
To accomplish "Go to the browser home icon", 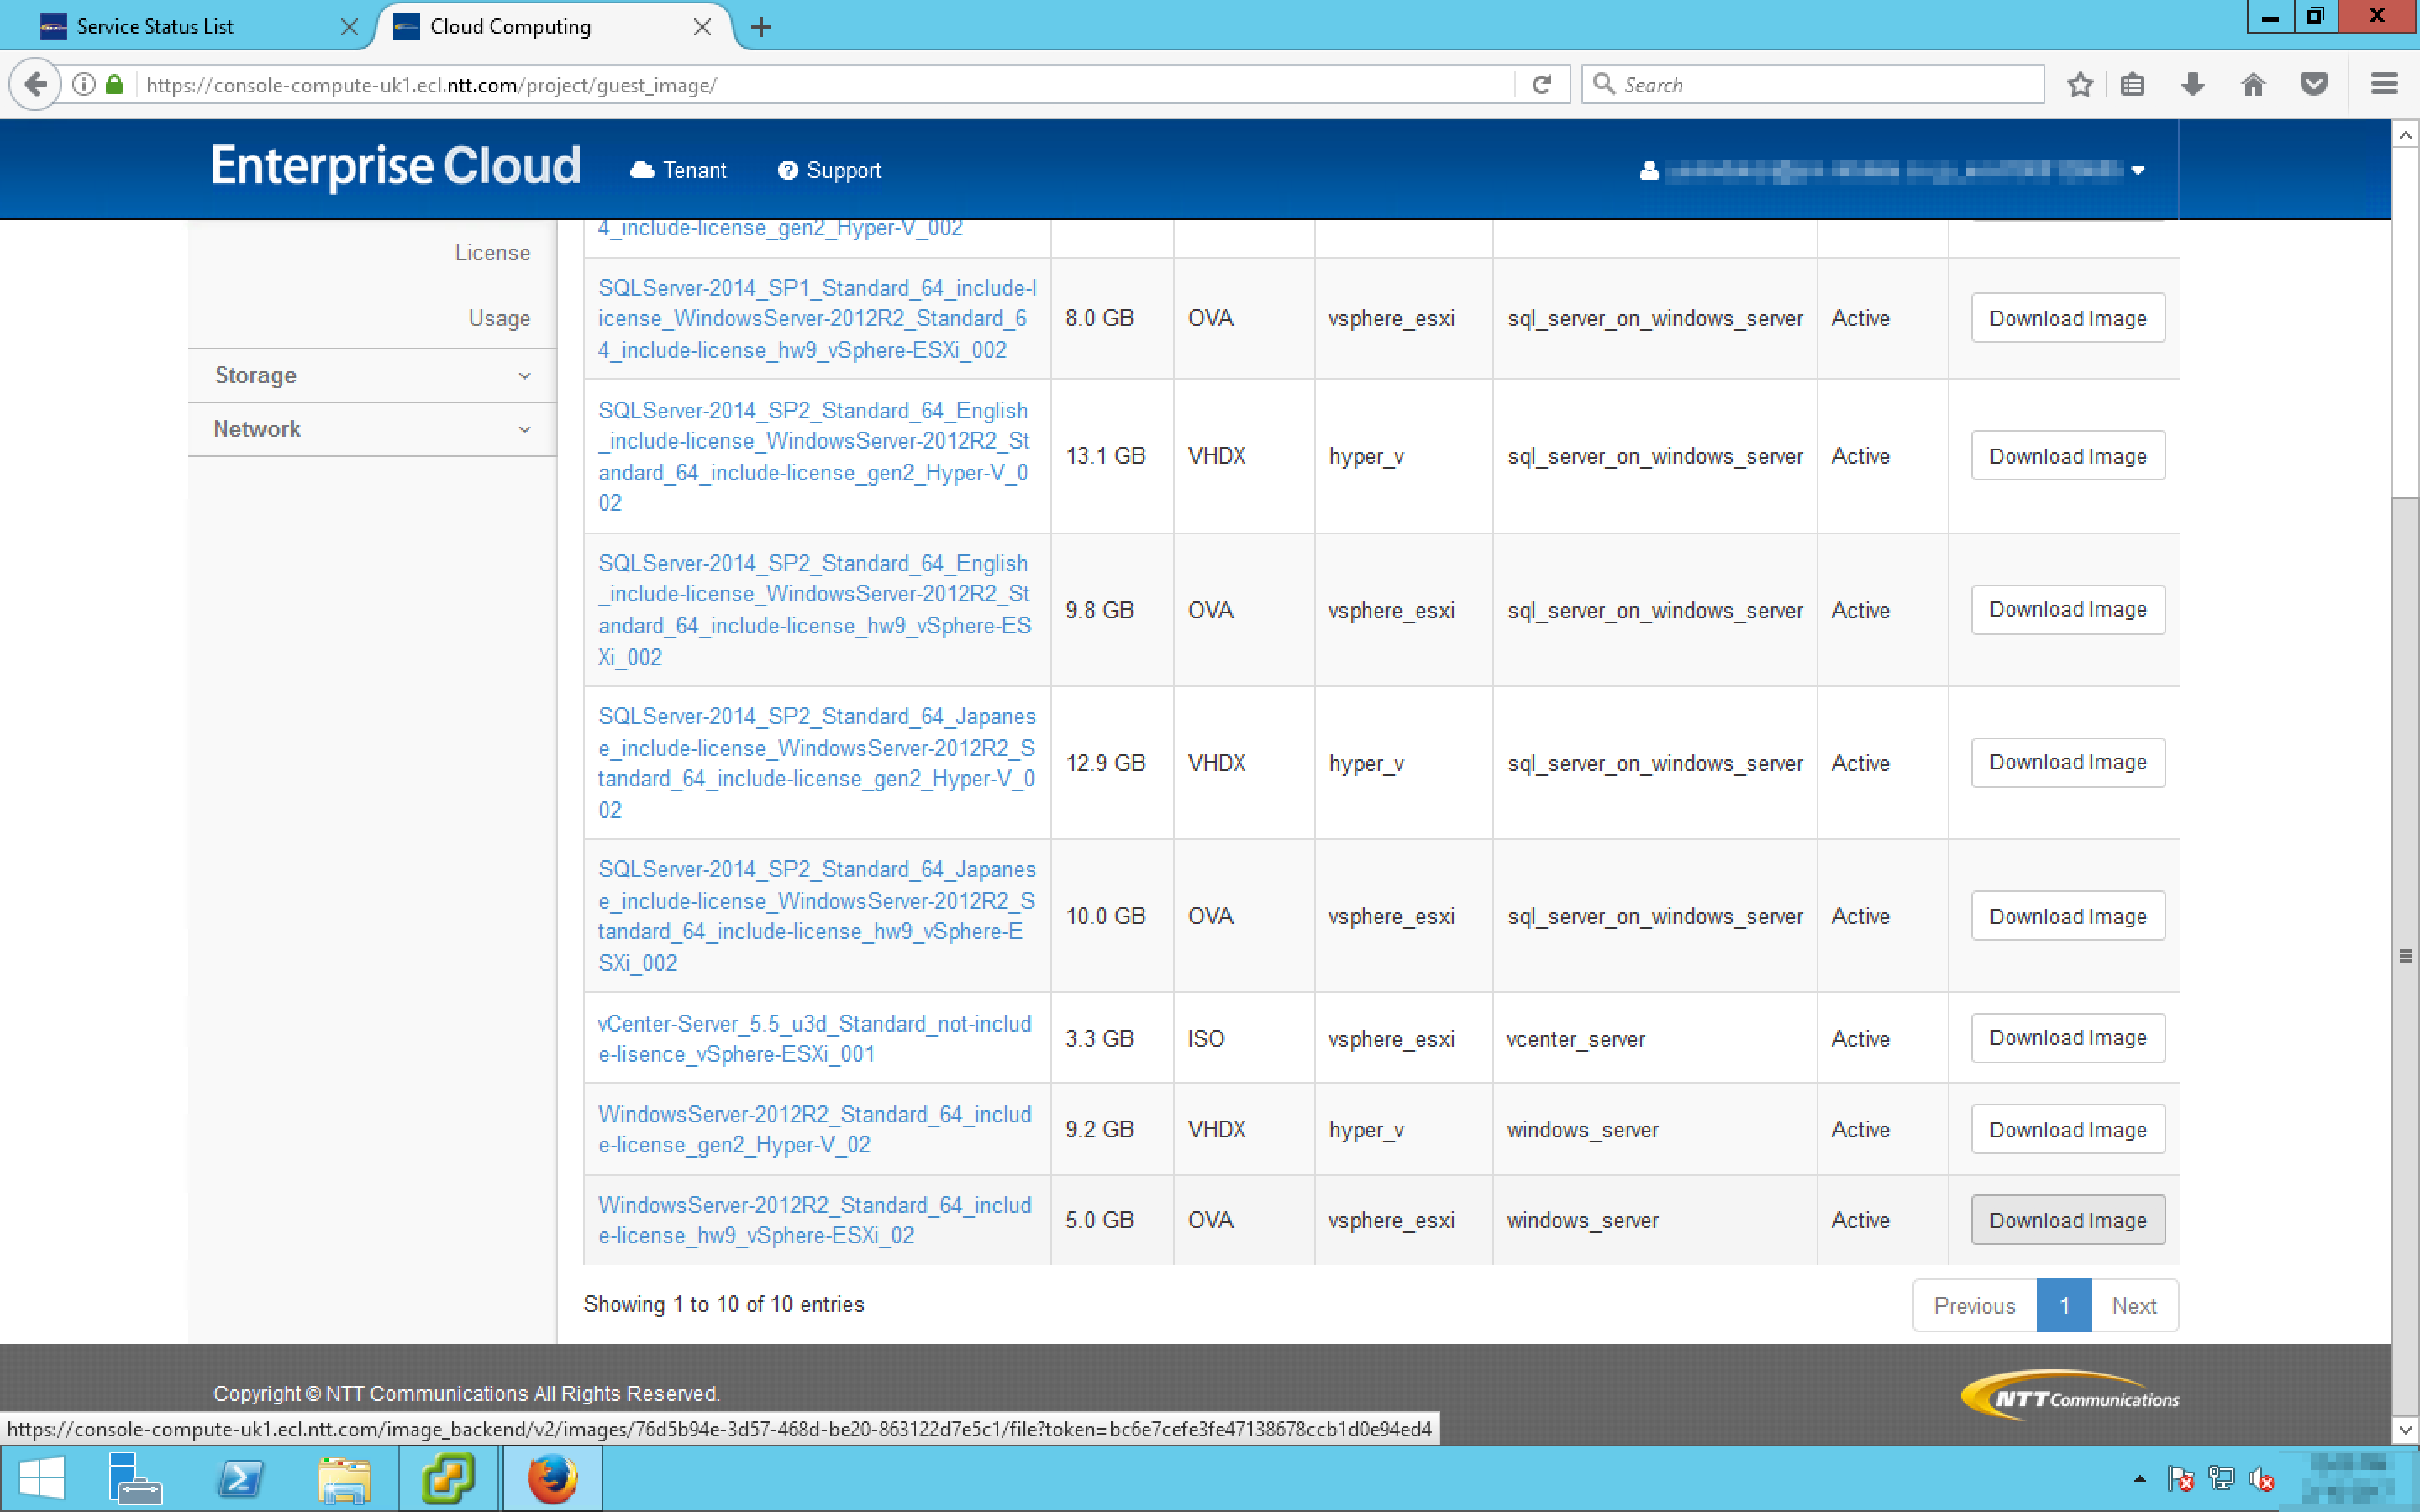I will (x=2253, y=84).
